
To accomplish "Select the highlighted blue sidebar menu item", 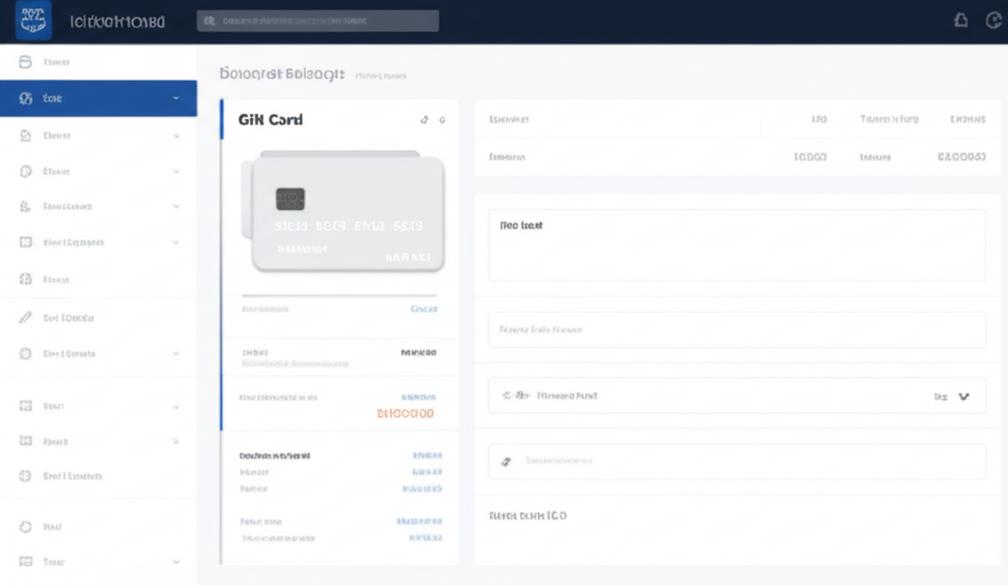I will coord(98,98).
